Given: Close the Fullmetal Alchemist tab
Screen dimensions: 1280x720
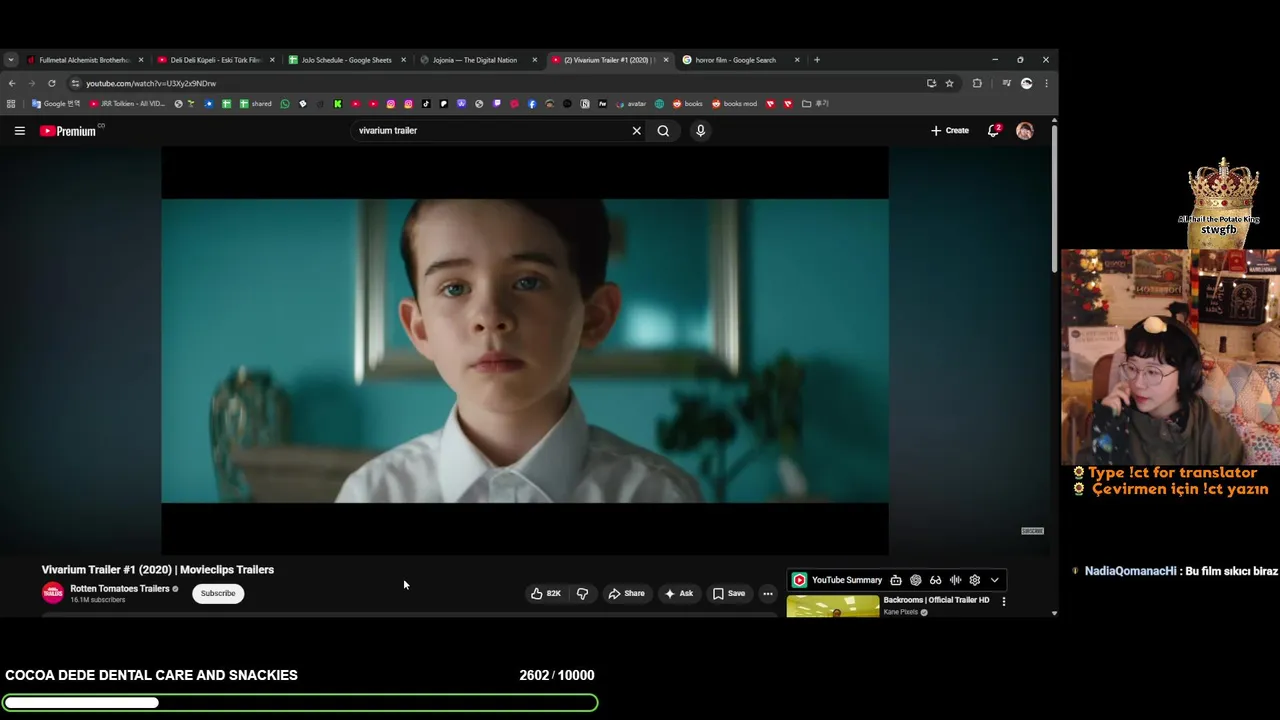Looking at the screenshot, I should pyautogui.click(x=141, y=60).
